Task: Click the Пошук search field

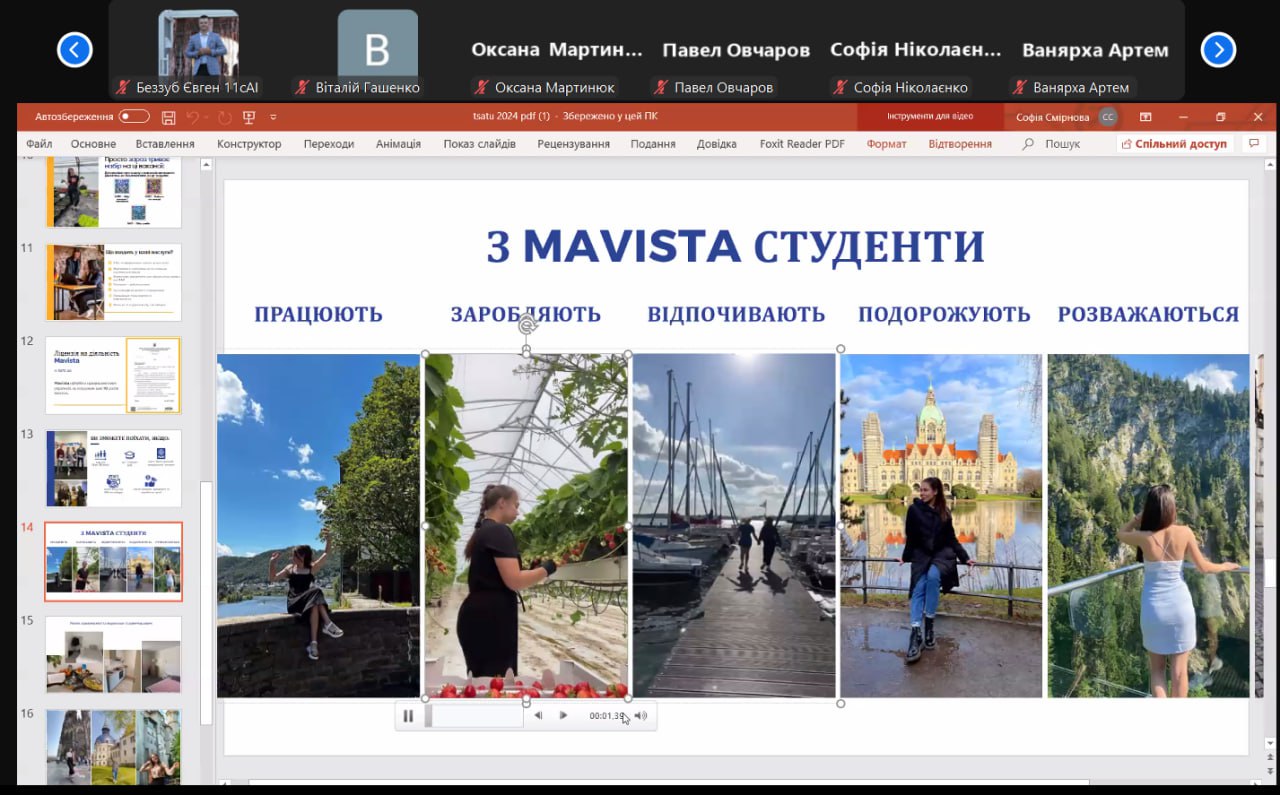Action: click(x=1062, y=144)
